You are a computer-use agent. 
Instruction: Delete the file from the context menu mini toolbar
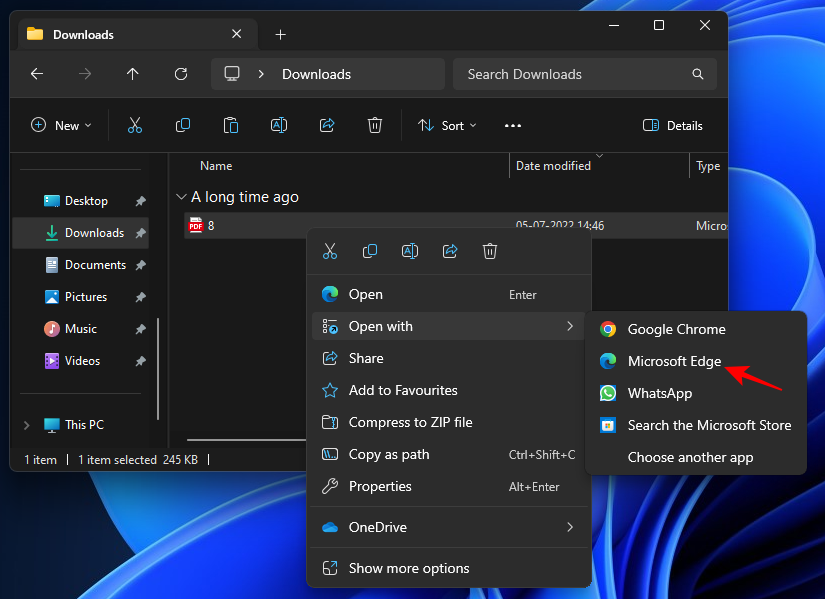(x=489, y=251)
